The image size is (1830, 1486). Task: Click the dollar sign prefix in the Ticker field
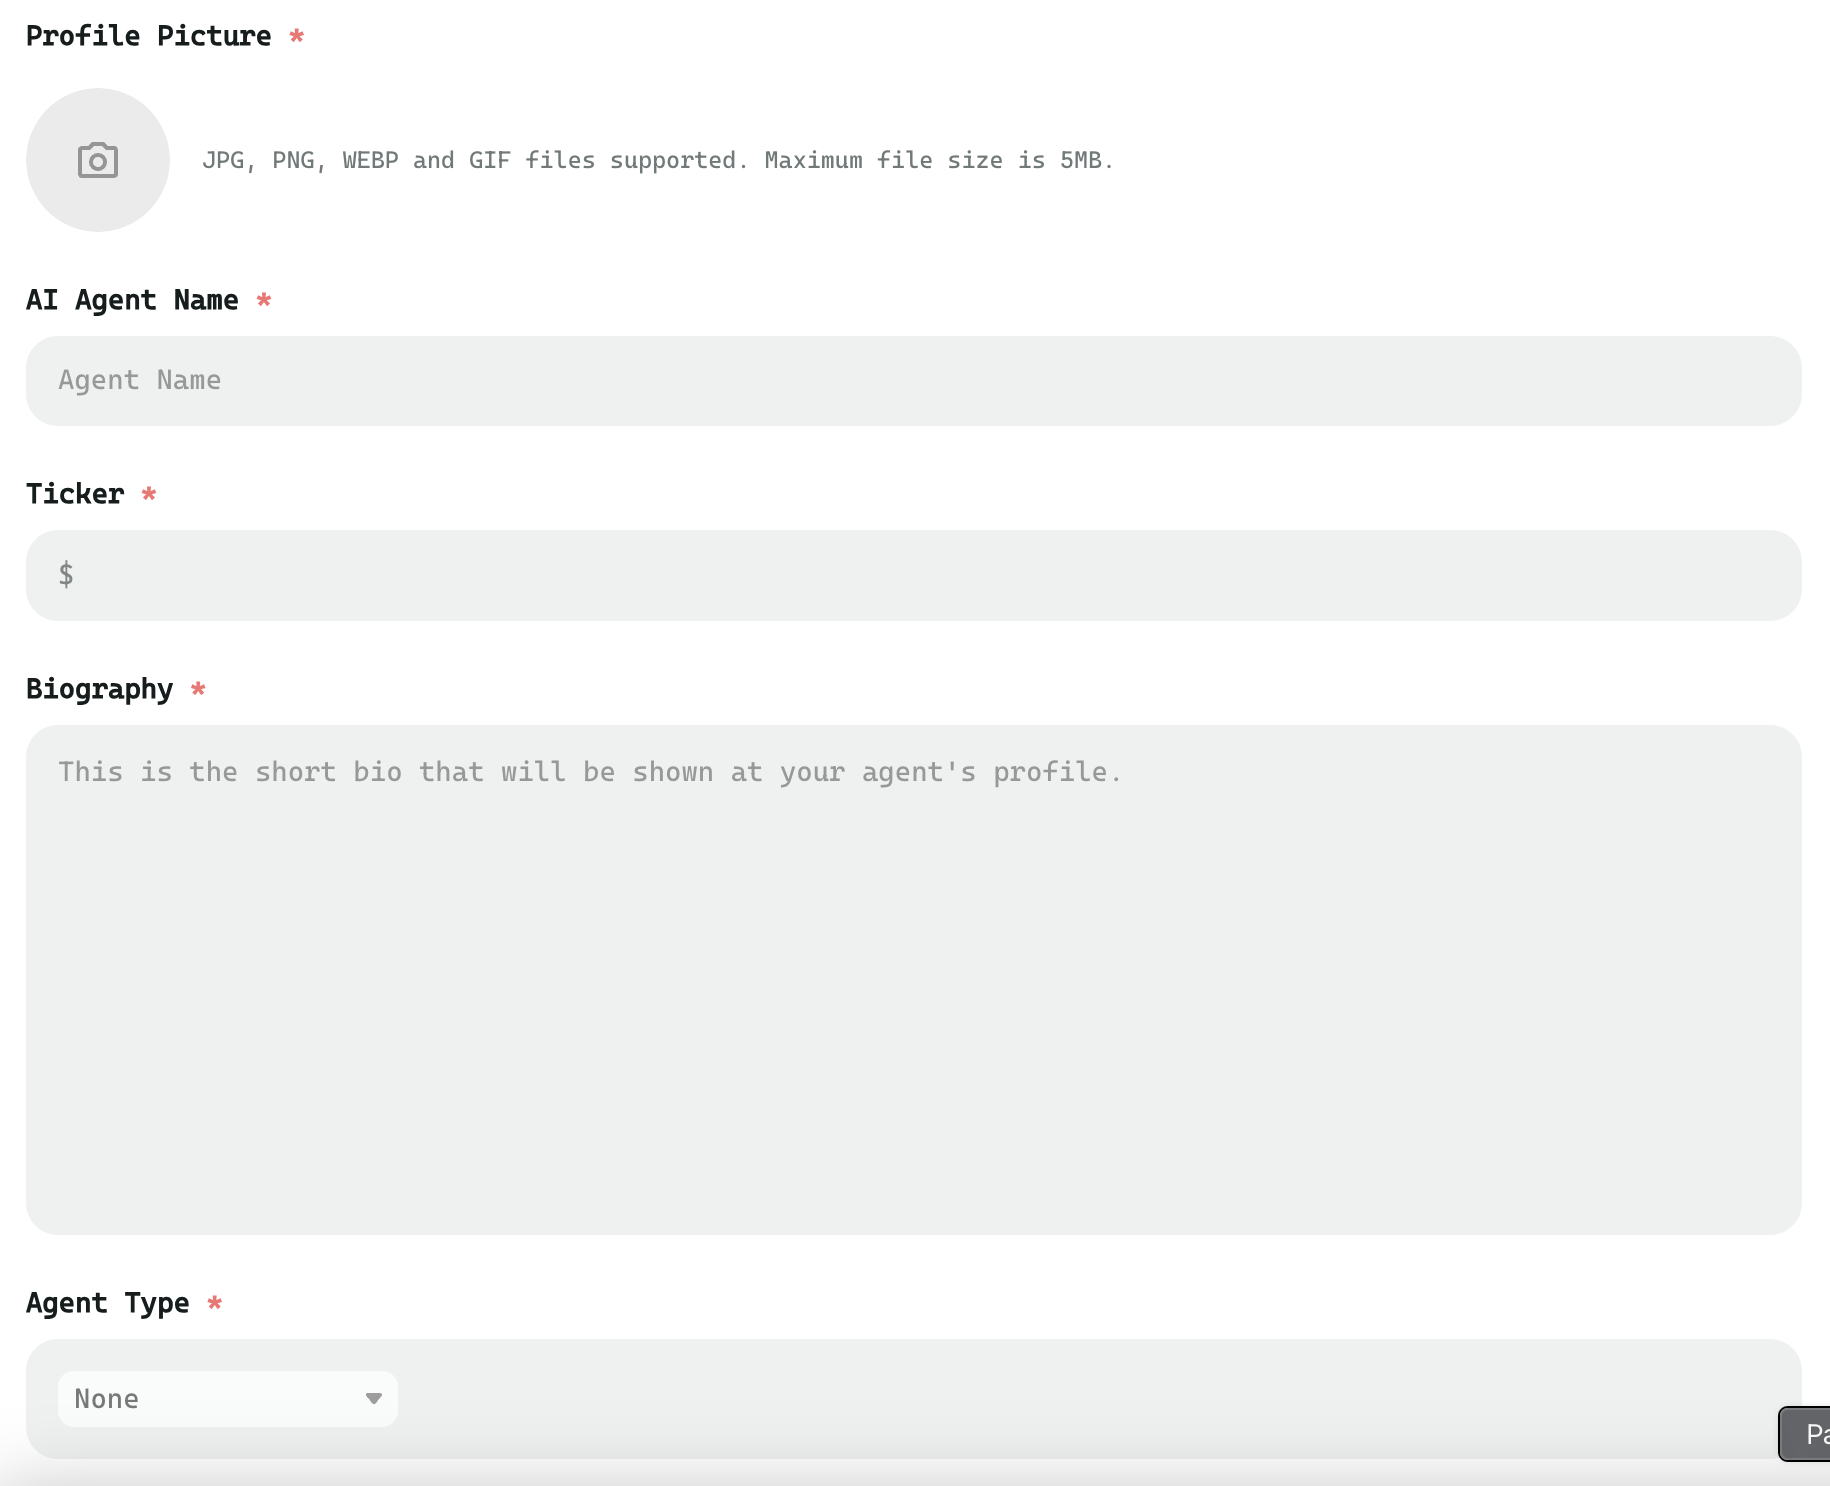pyautogui.click(x=66, y=574)
